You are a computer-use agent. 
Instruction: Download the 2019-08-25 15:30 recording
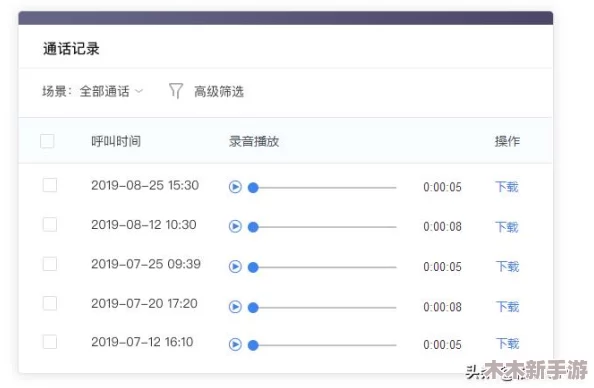pos(507,186)
